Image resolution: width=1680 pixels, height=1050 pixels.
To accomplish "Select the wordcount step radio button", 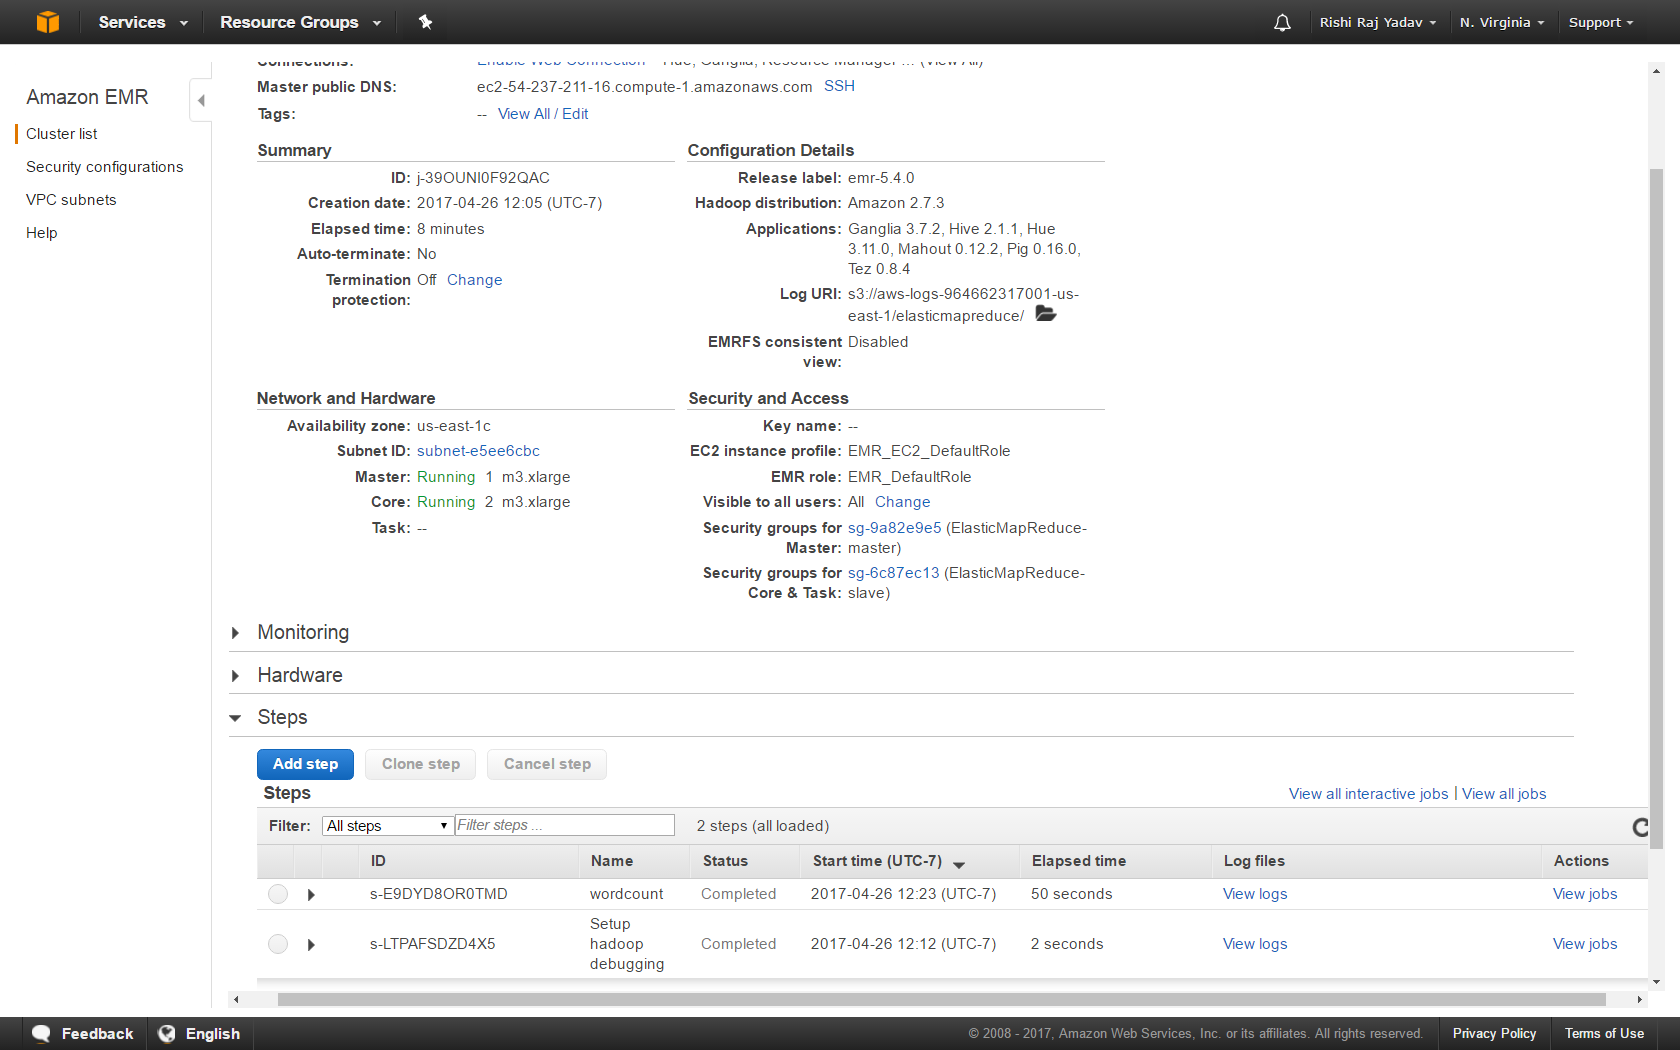I will pos(278,894).
